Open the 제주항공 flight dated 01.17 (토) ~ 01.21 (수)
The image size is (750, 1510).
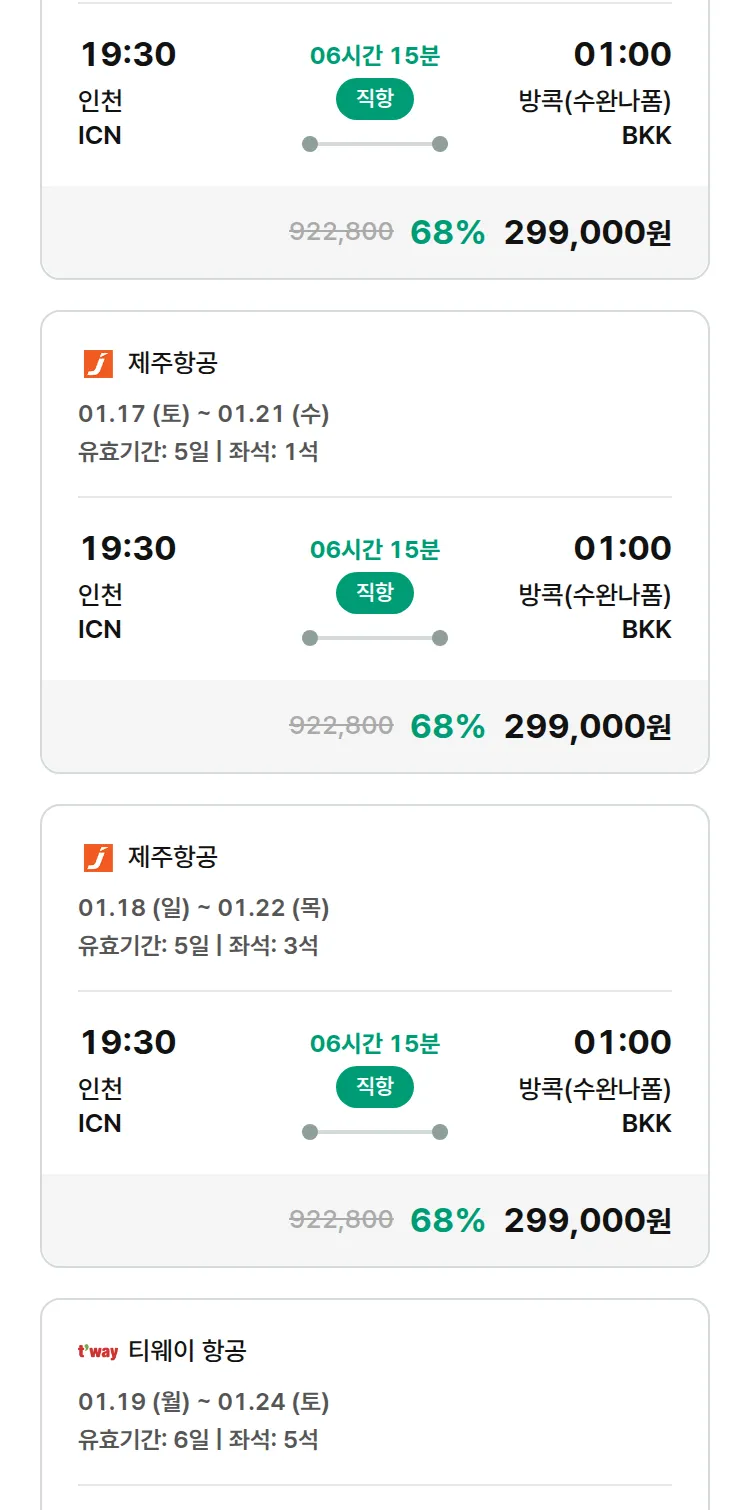coord(204,414)
